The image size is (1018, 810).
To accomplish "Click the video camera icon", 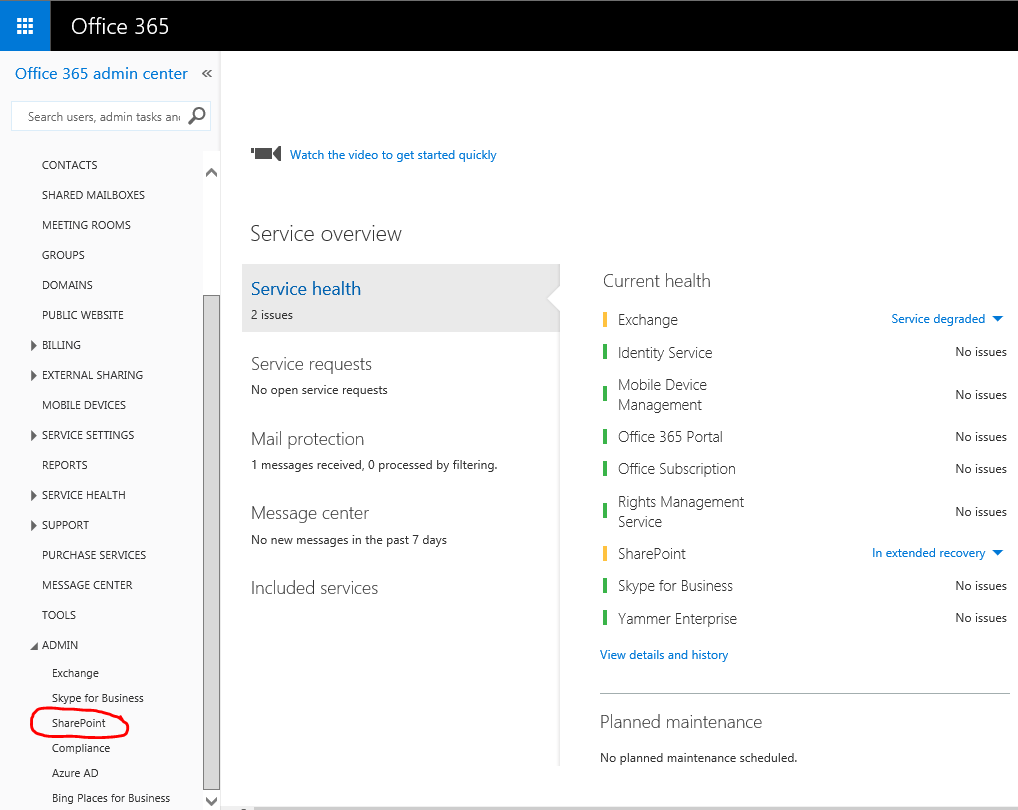I will (266, 154).
